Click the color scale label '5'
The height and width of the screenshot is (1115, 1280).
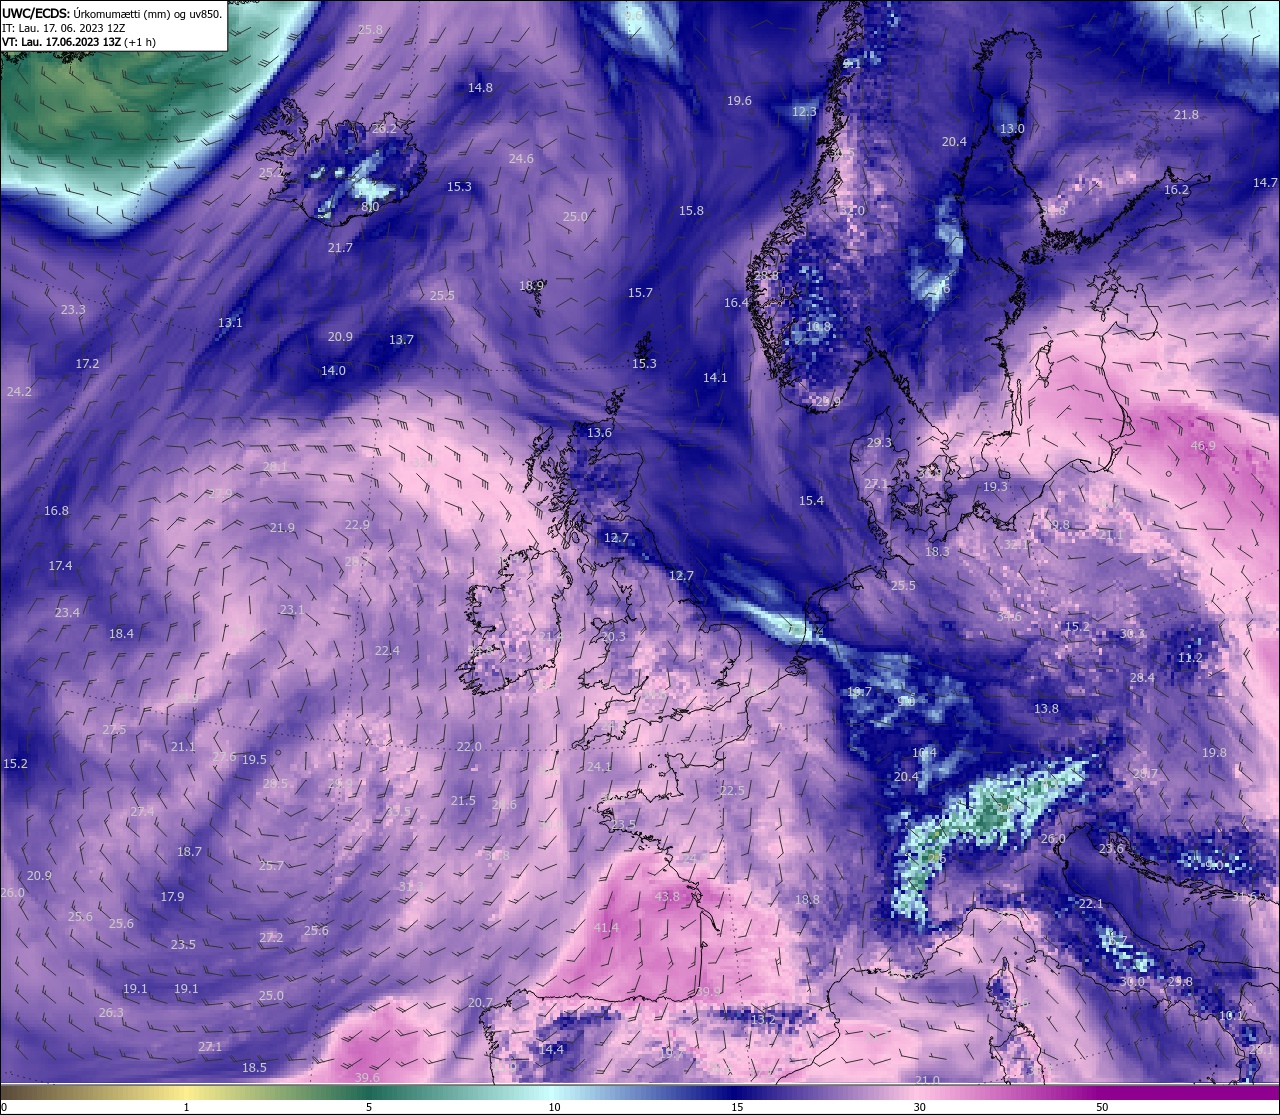[369, 1107]
